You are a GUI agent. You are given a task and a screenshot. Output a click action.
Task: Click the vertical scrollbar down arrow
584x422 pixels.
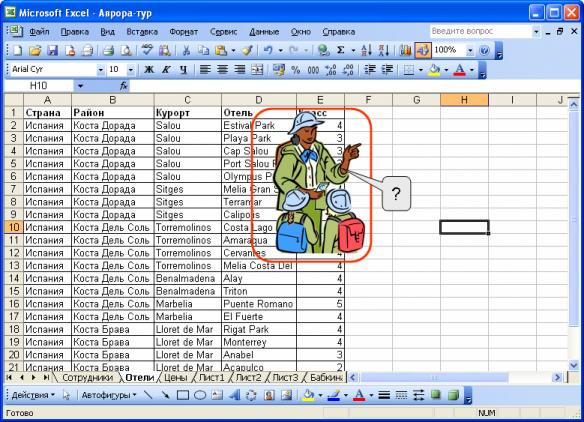click(574, 365)
